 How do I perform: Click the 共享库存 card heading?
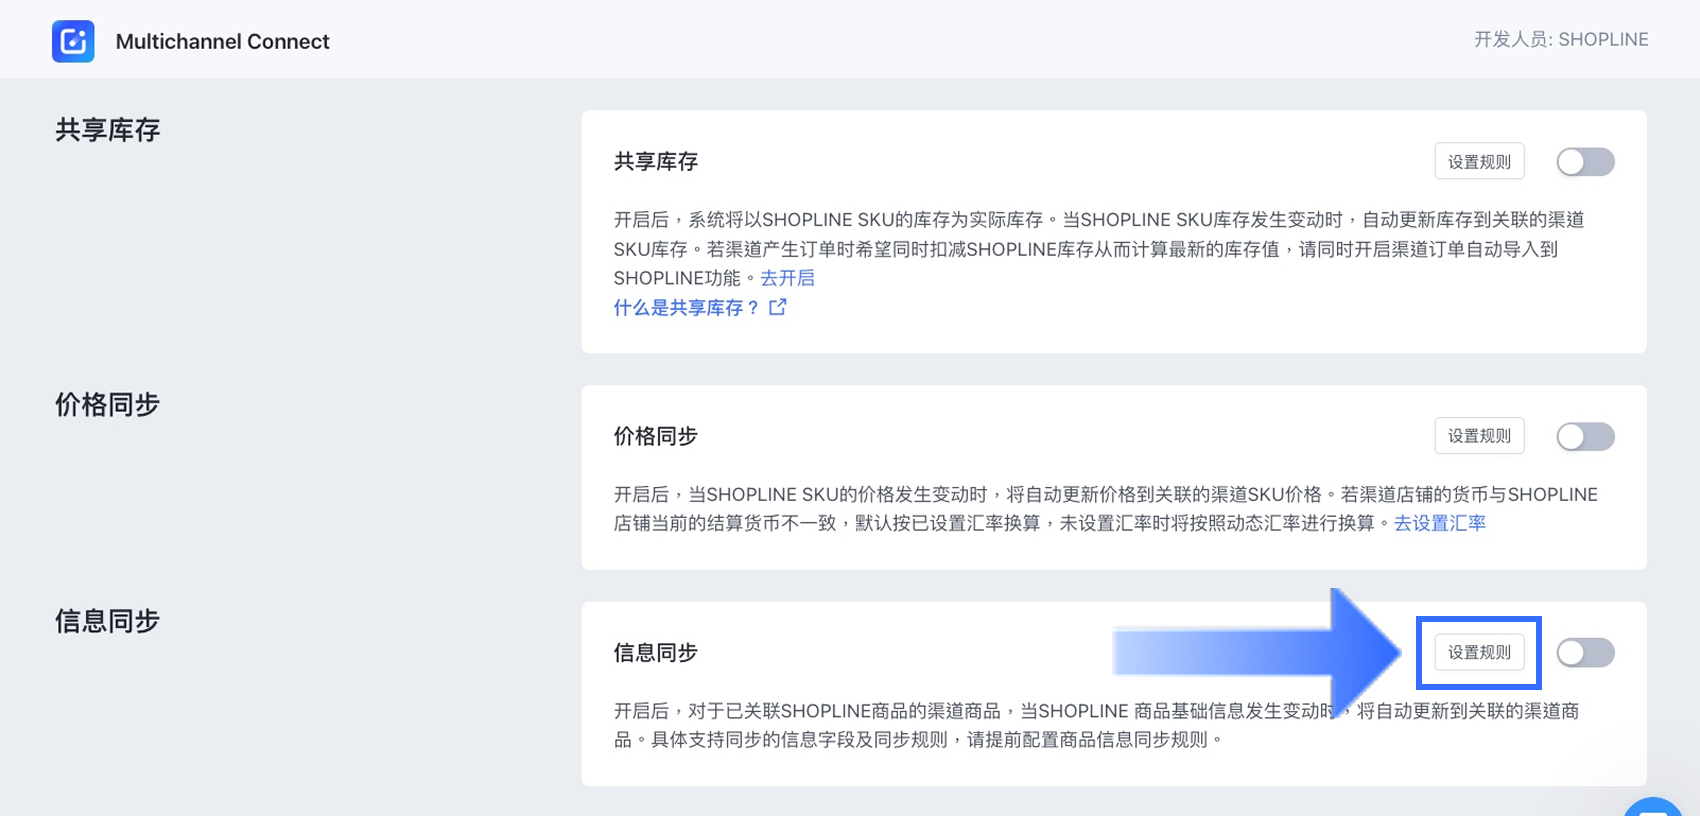pyautogui.click(x=656, y=161)
